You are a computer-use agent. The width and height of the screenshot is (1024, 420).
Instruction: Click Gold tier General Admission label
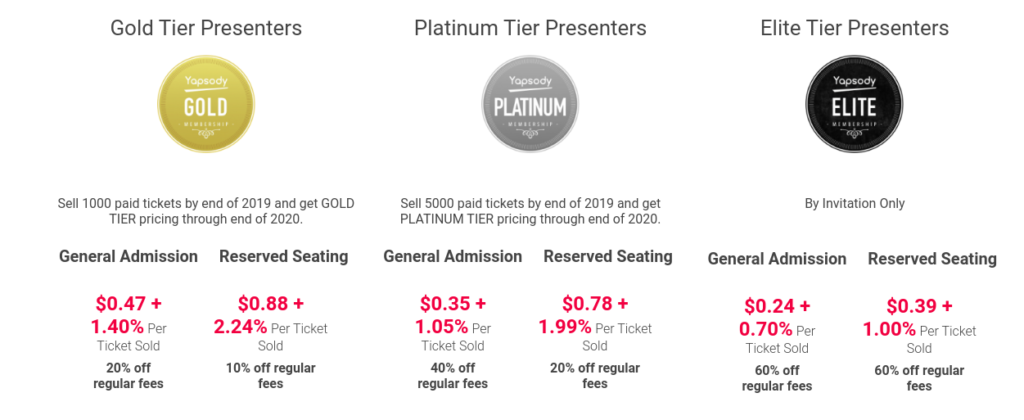(128, 256)
